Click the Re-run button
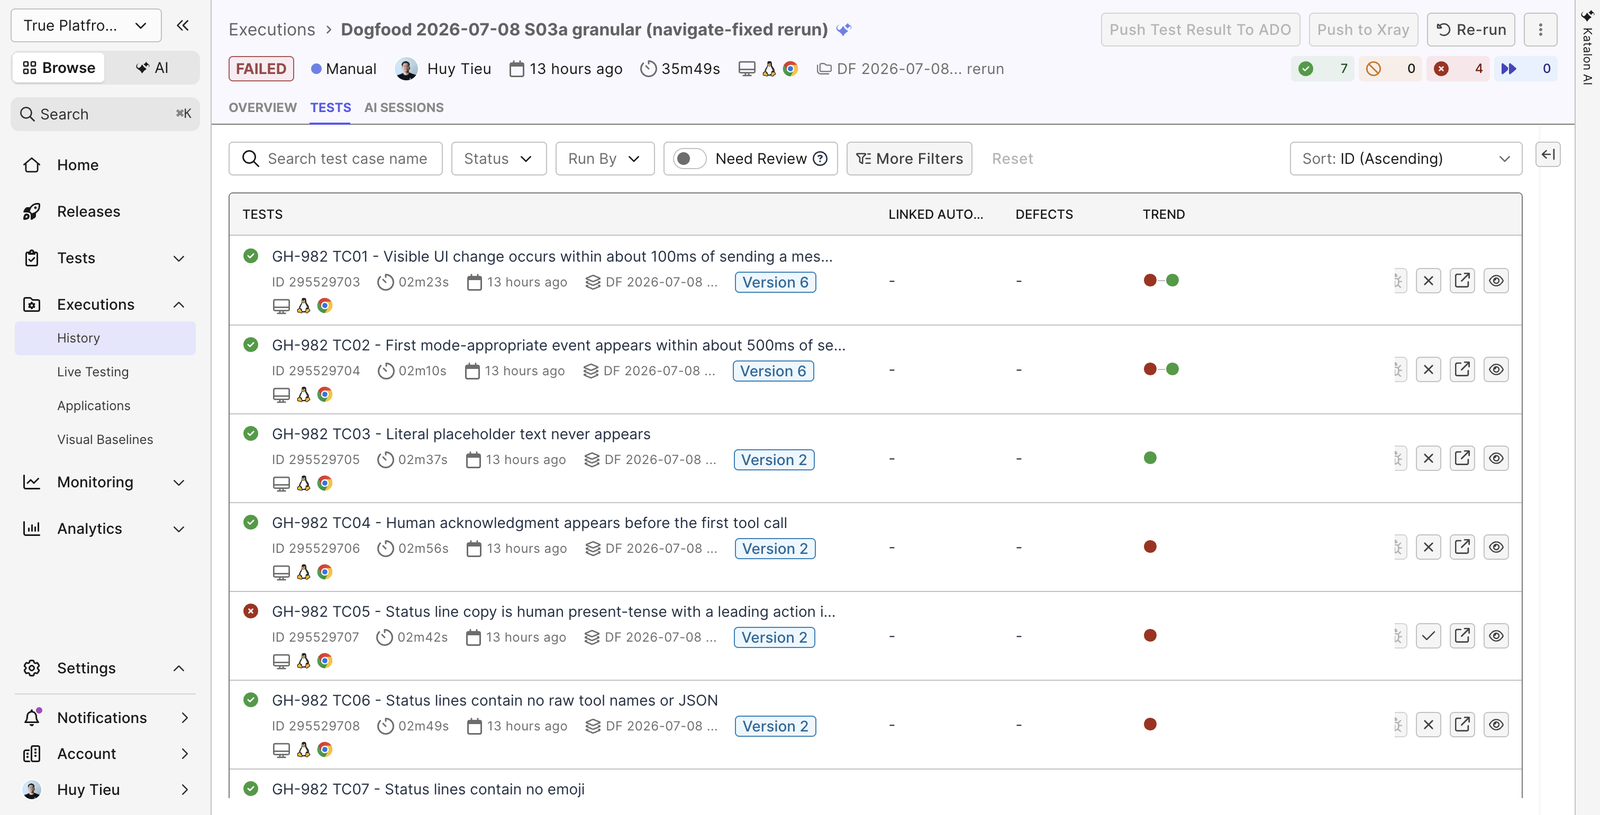 [1471, 30]
